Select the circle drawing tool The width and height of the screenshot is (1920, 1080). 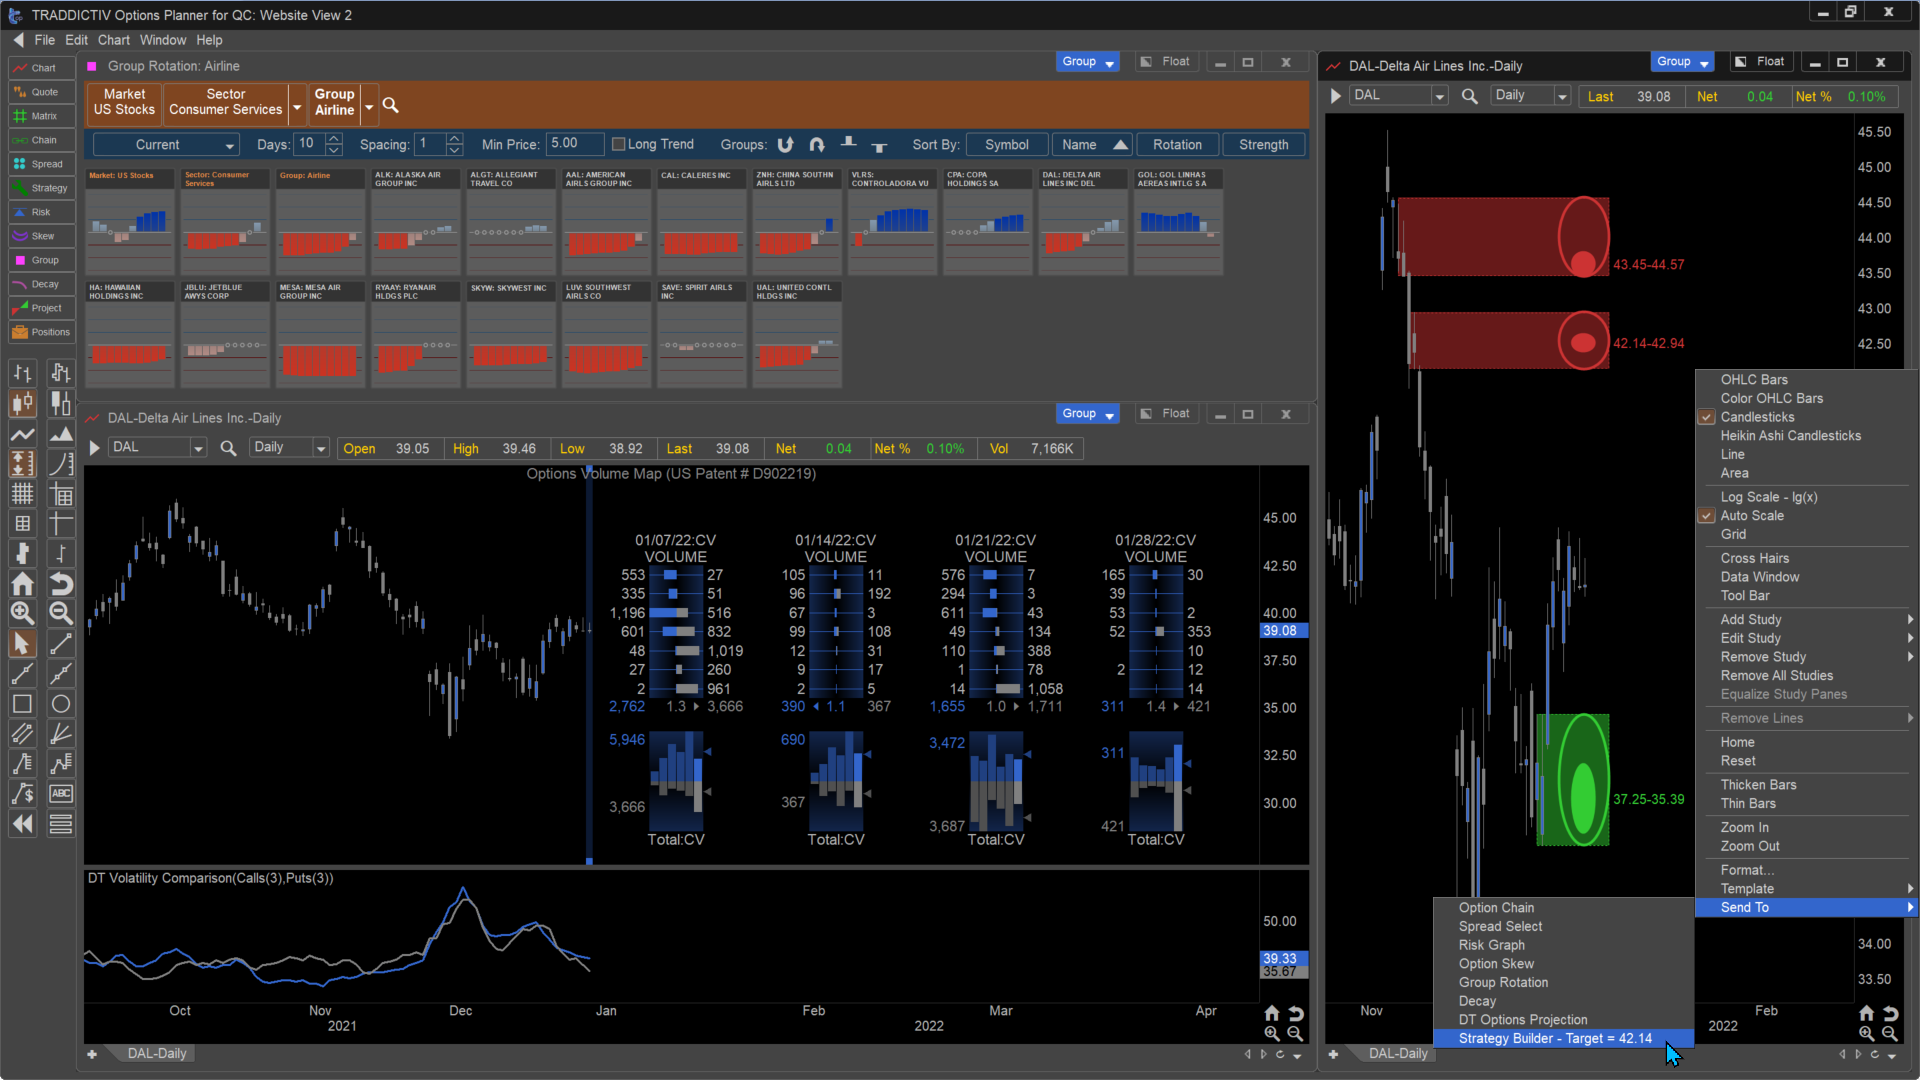click(61, 704)
